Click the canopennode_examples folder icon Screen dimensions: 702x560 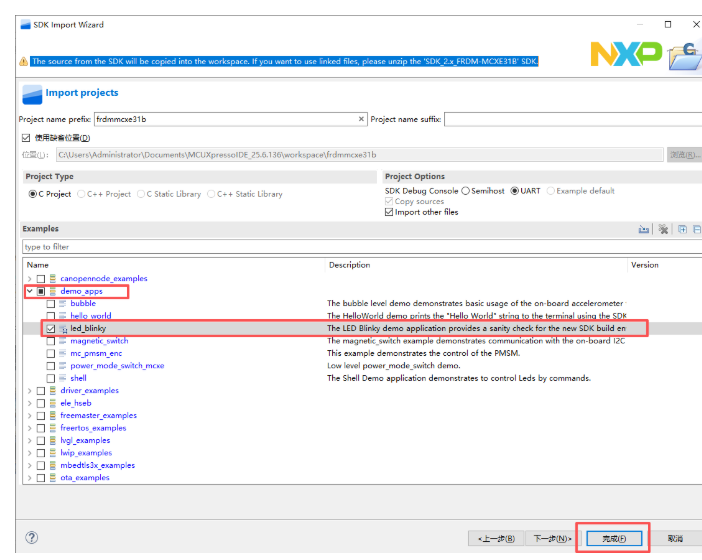pos(53,278)
